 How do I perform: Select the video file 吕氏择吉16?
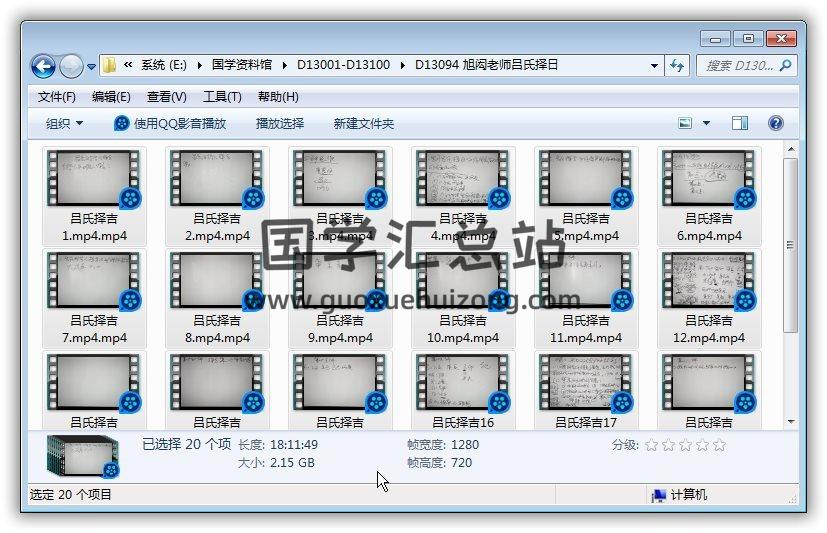pos(463,390)
